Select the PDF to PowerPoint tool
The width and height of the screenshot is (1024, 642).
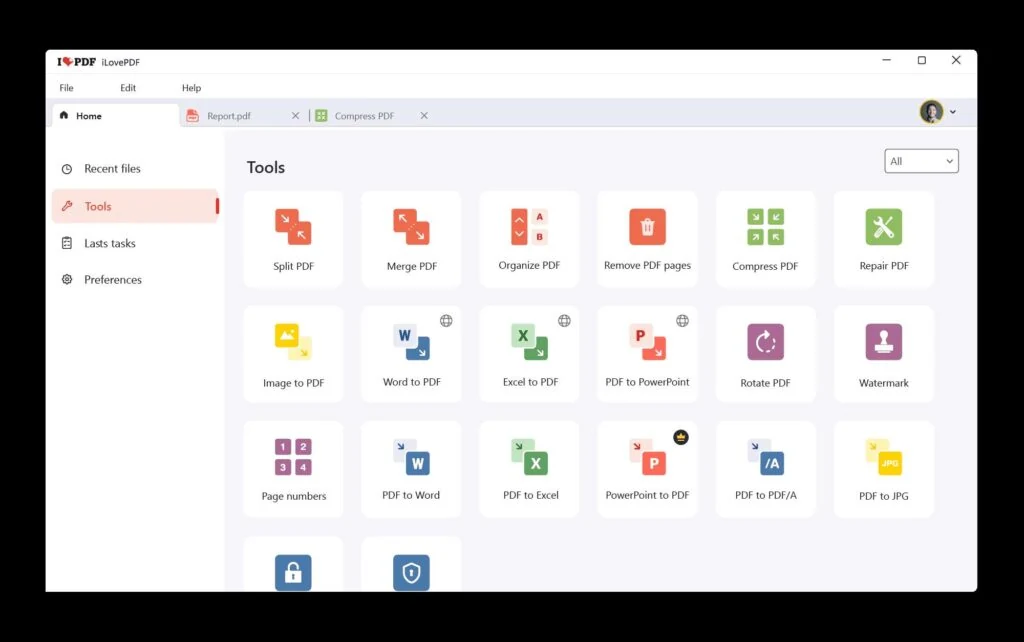click(647, 354)
